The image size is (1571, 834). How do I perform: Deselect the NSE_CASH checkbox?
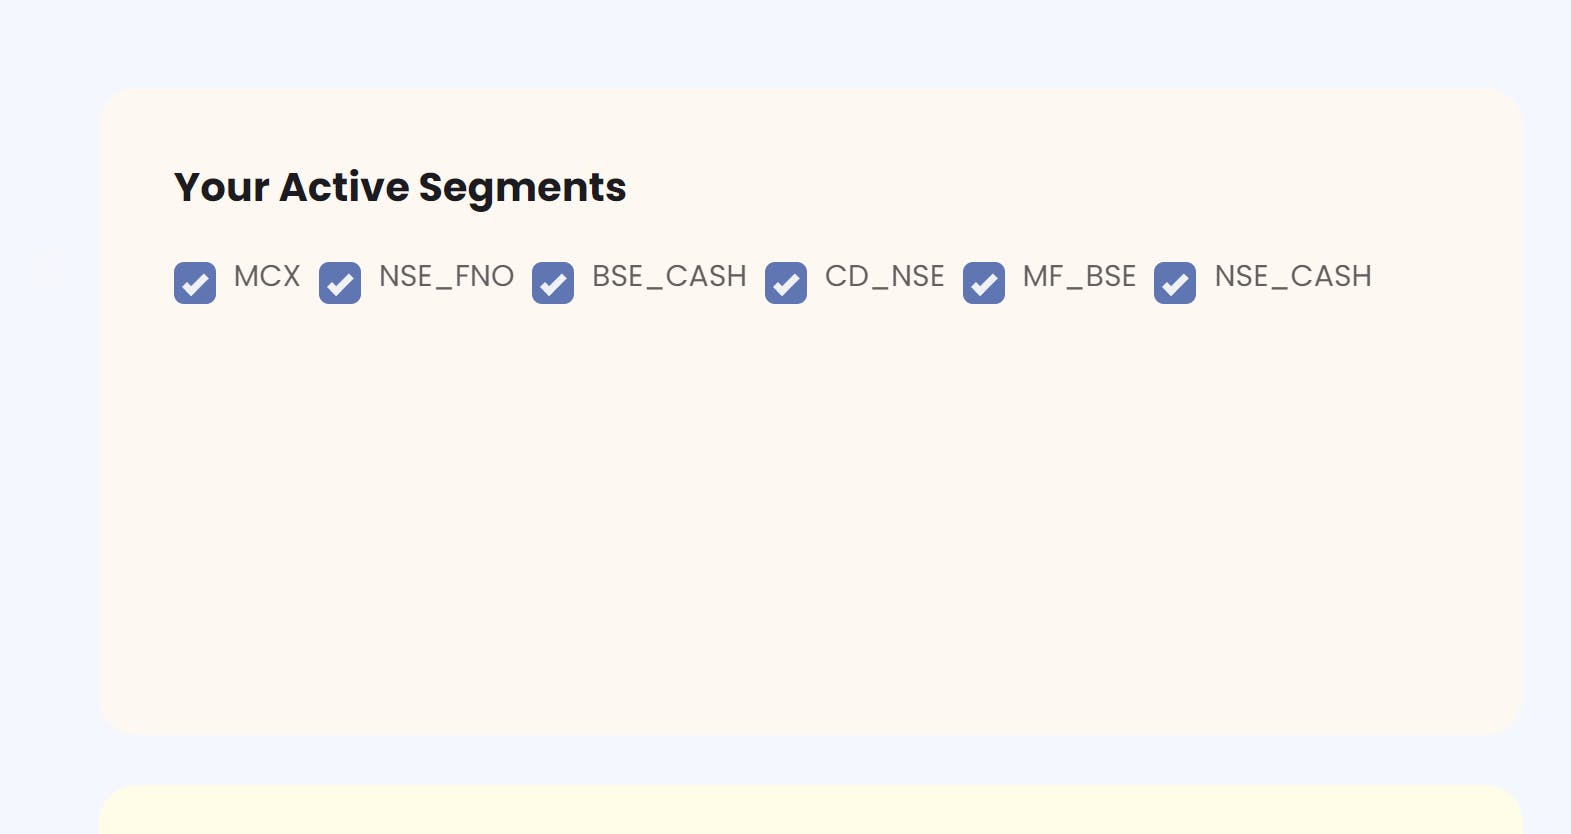coord(1175,283)
